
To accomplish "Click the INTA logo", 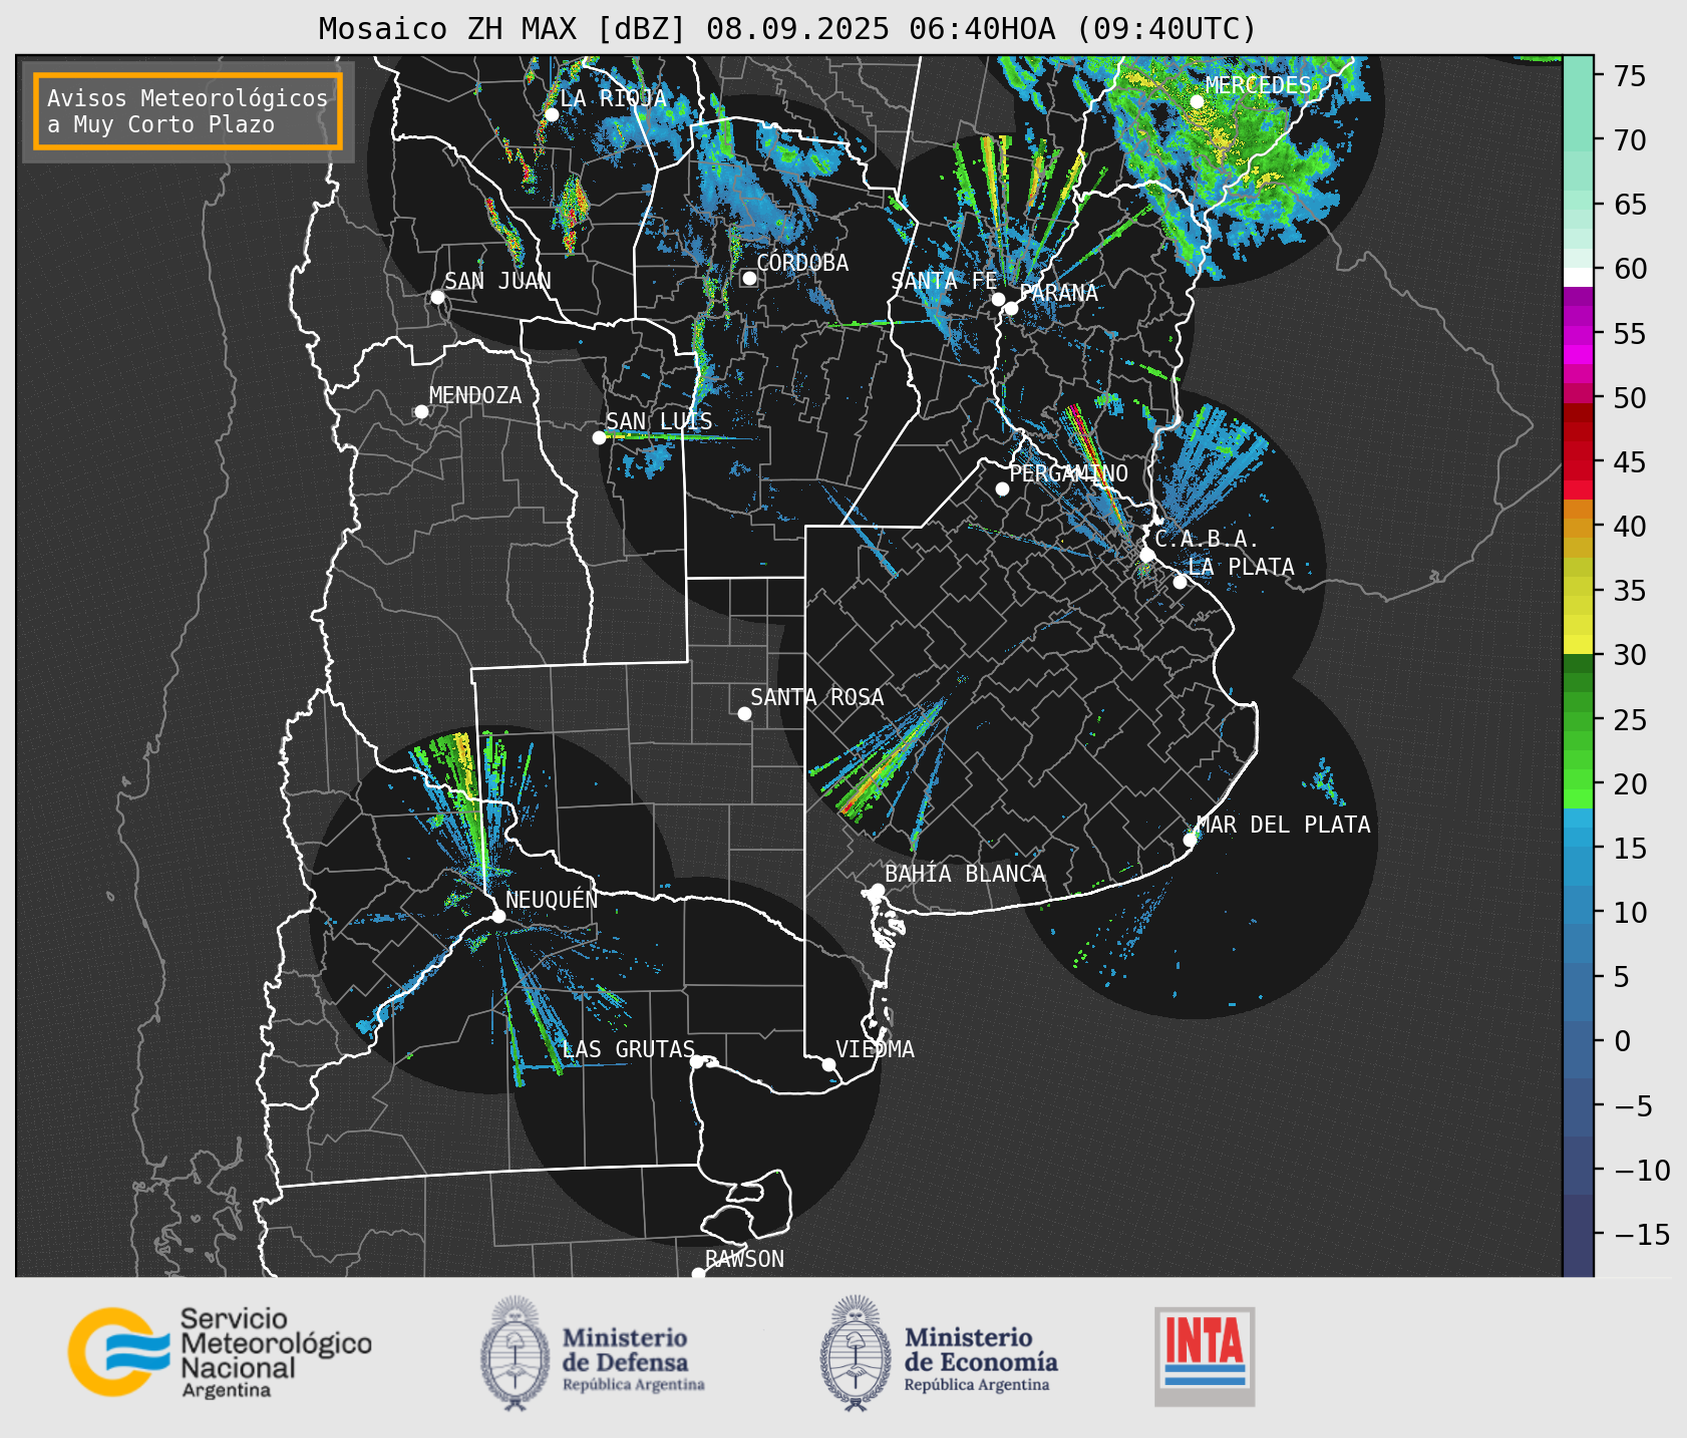I will click(x=1205, y=1356).
